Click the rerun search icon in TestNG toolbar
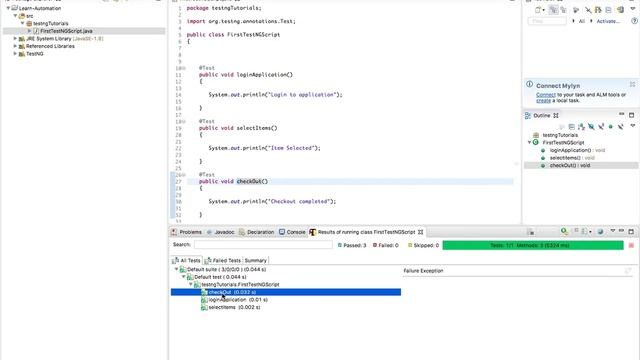The image size is (640, 360). click(x=564, y=231)
